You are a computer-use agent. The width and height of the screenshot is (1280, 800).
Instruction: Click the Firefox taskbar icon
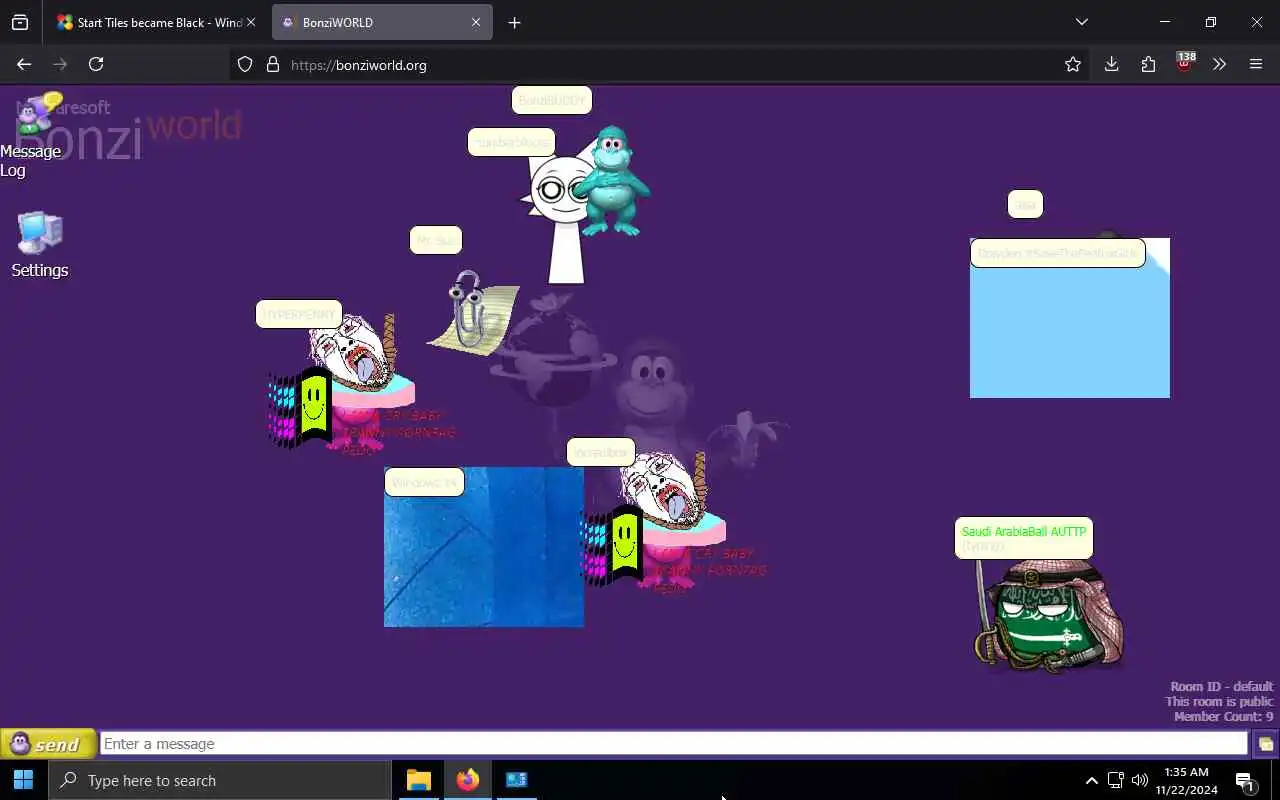467,780
